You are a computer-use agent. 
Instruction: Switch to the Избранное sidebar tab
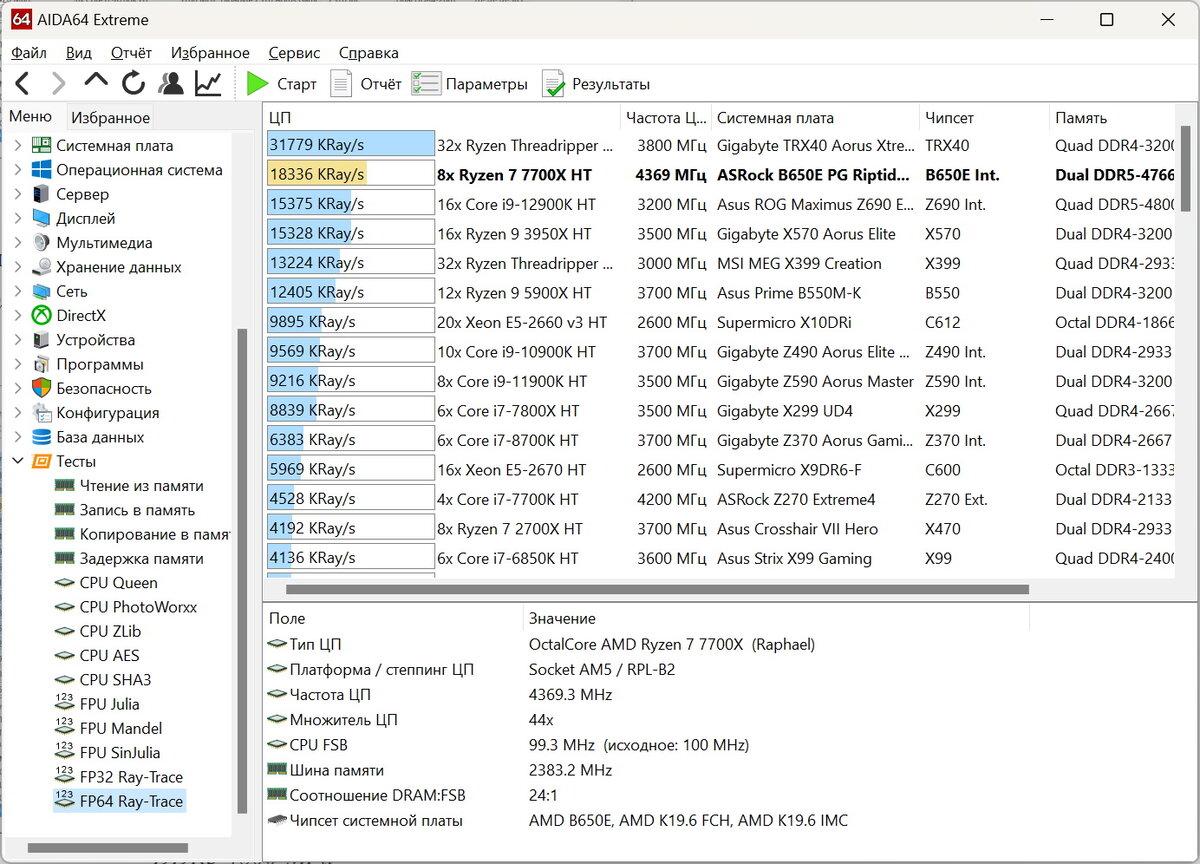[x=110, y=117]
